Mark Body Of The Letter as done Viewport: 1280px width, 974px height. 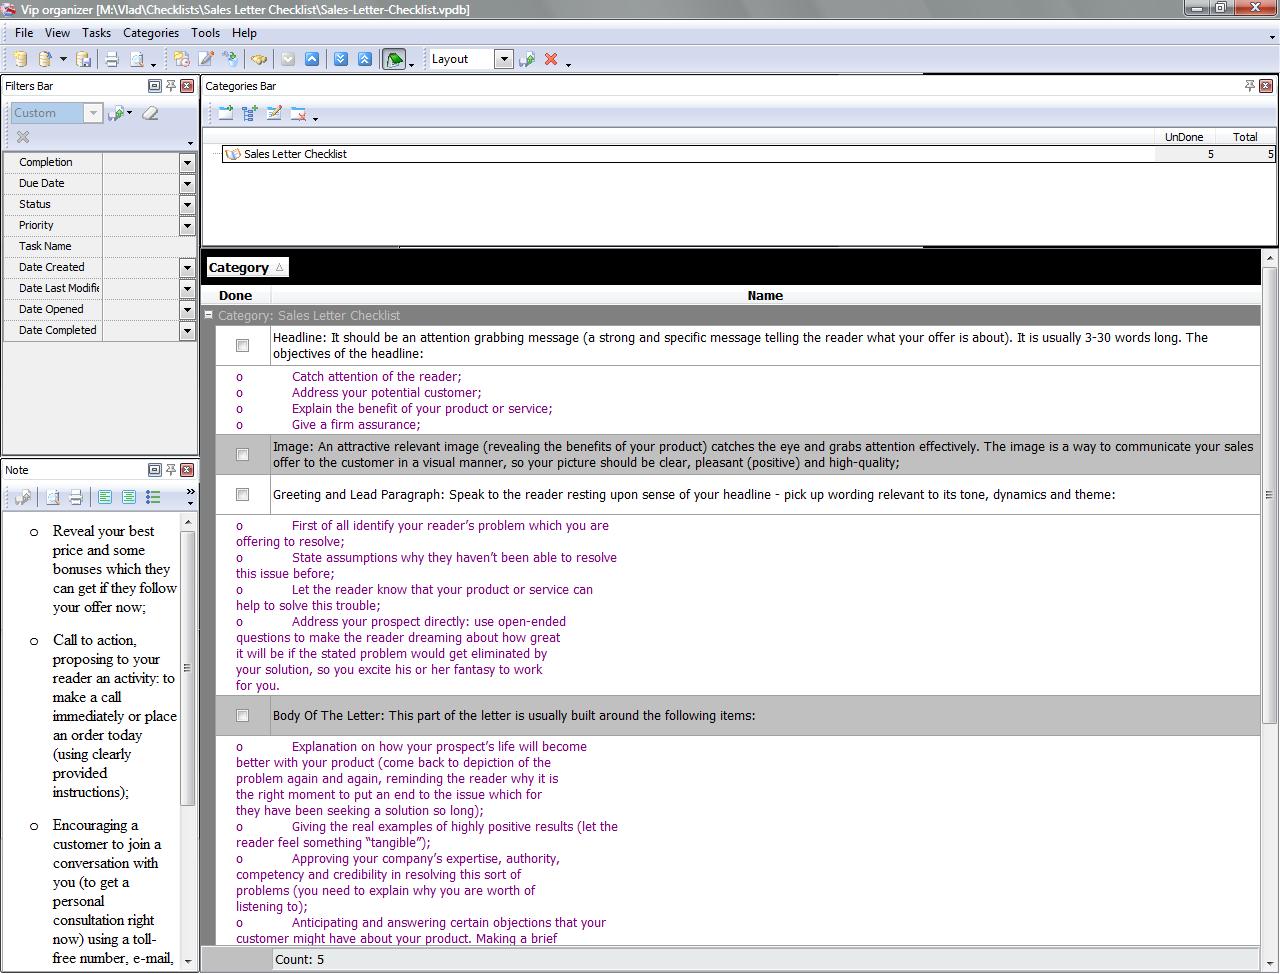click(242, 716)
